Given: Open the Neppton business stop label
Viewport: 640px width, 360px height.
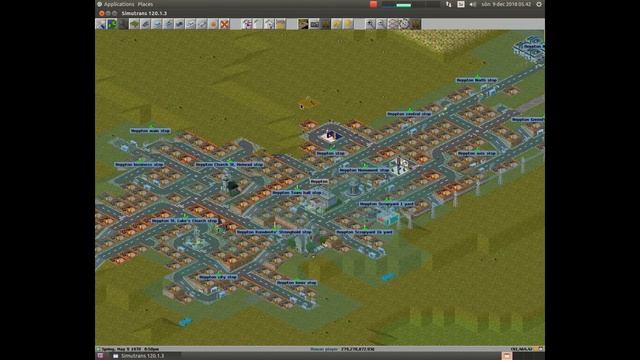Looking at the screenshot, I should click(x=139, y=164).
